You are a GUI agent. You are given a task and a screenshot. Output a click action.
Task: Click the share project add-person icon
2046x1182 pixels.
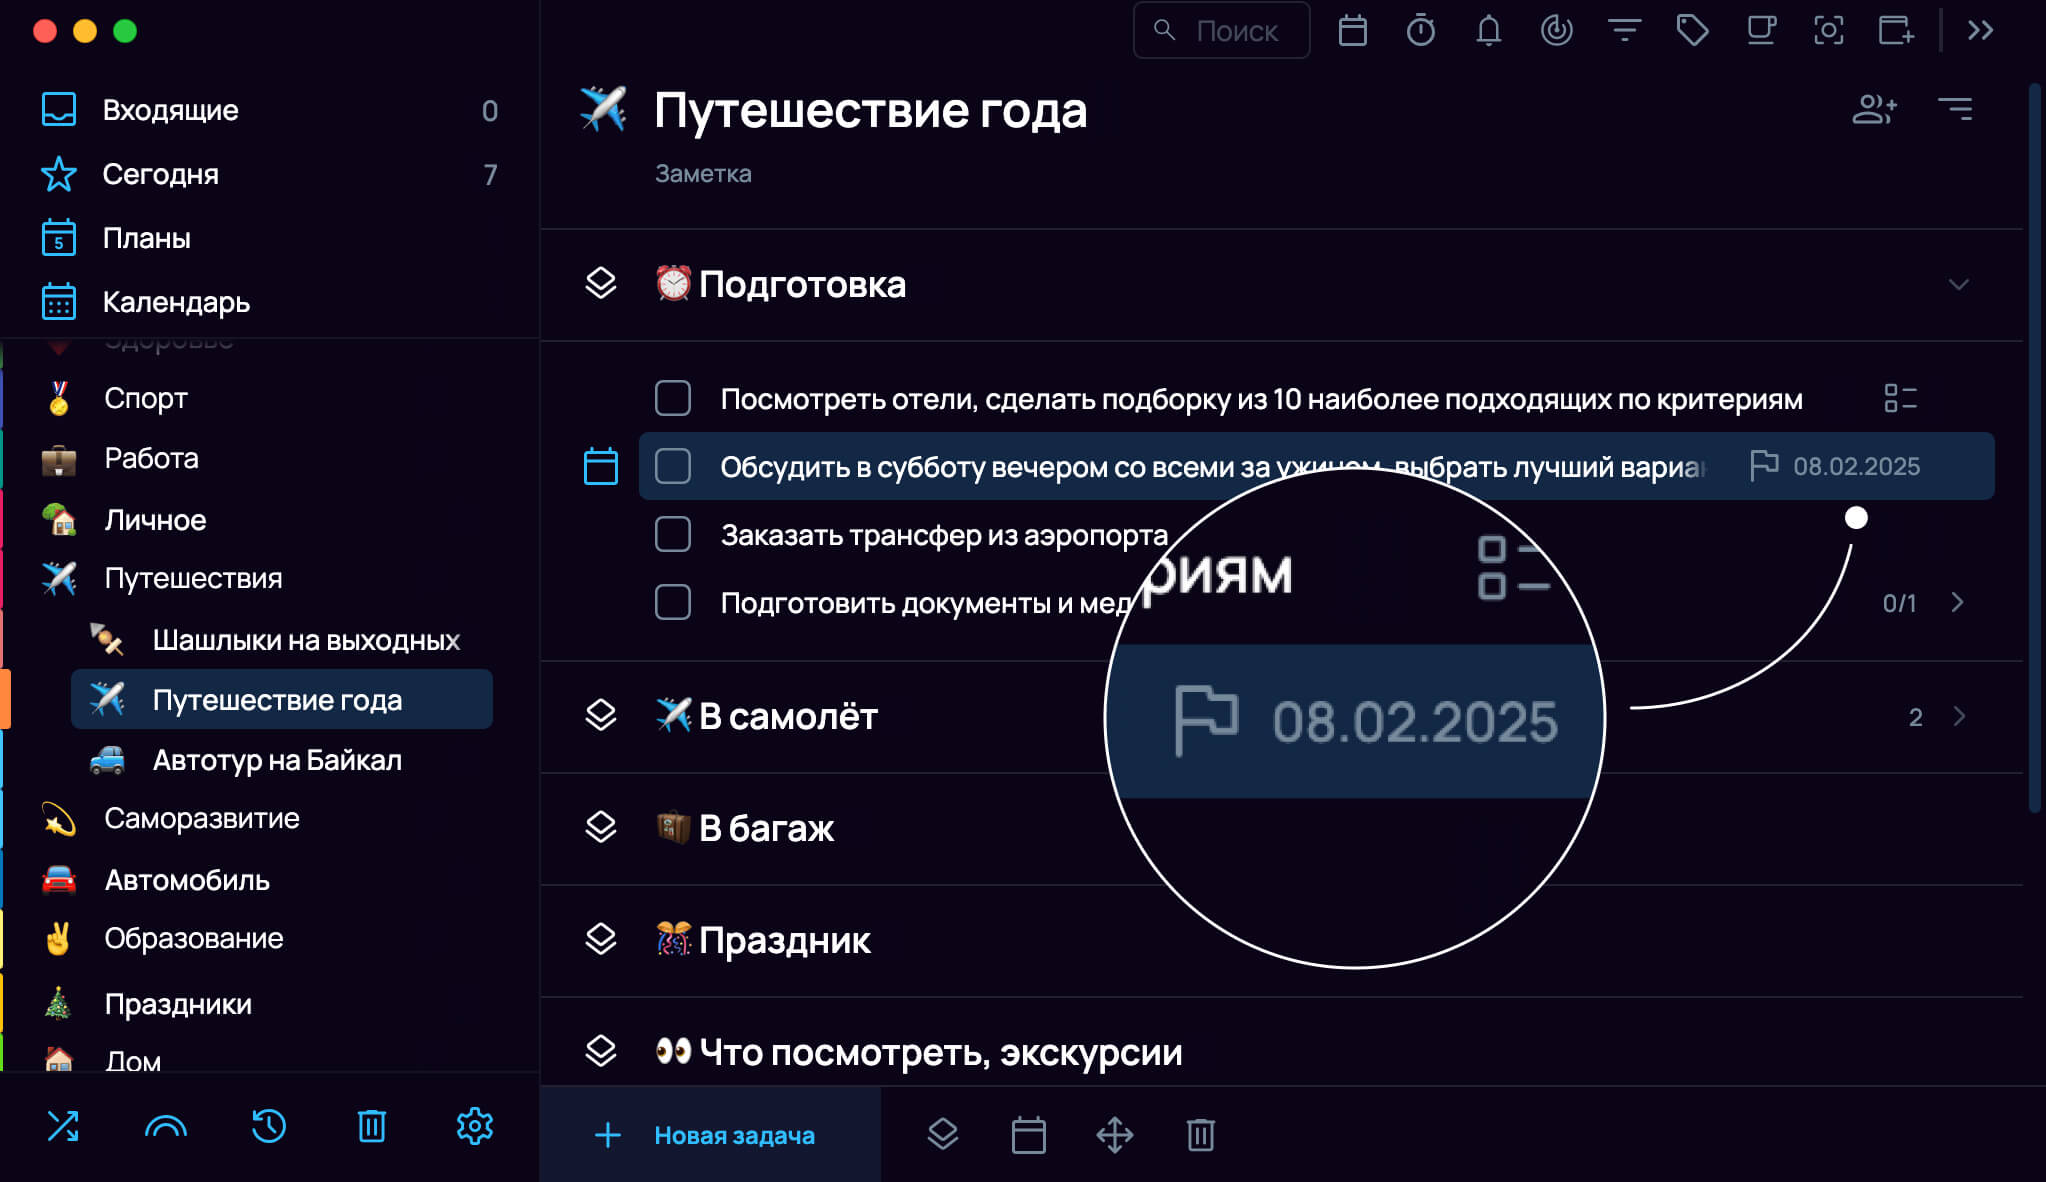1874,109
